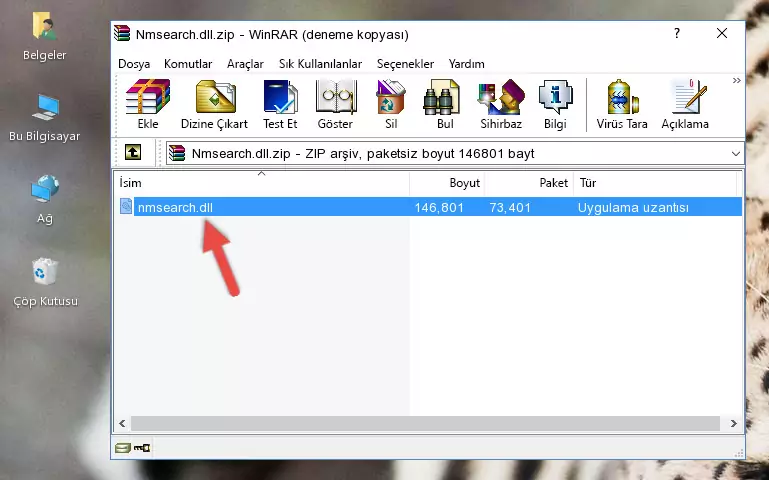The image size is (769, 480).
Task: Click the size value 146,801
Action: pos(439,207)
